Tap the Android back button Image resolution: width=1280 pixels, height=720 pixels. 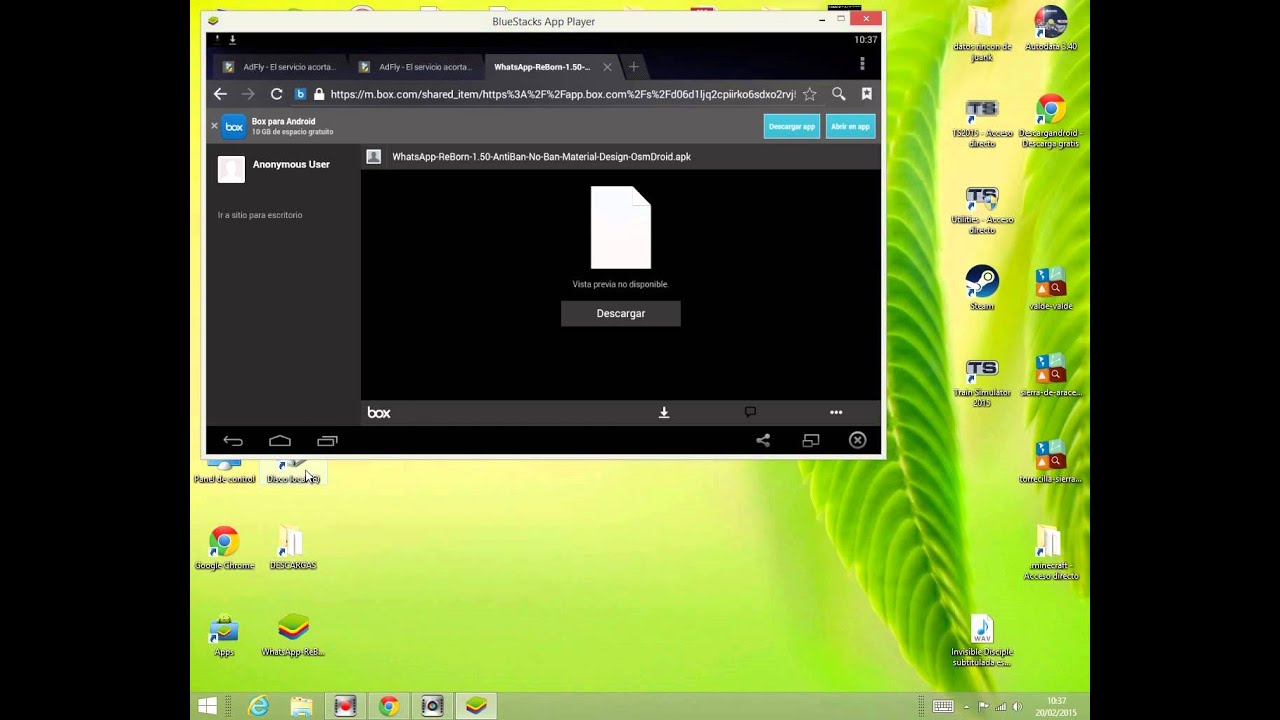233,440
